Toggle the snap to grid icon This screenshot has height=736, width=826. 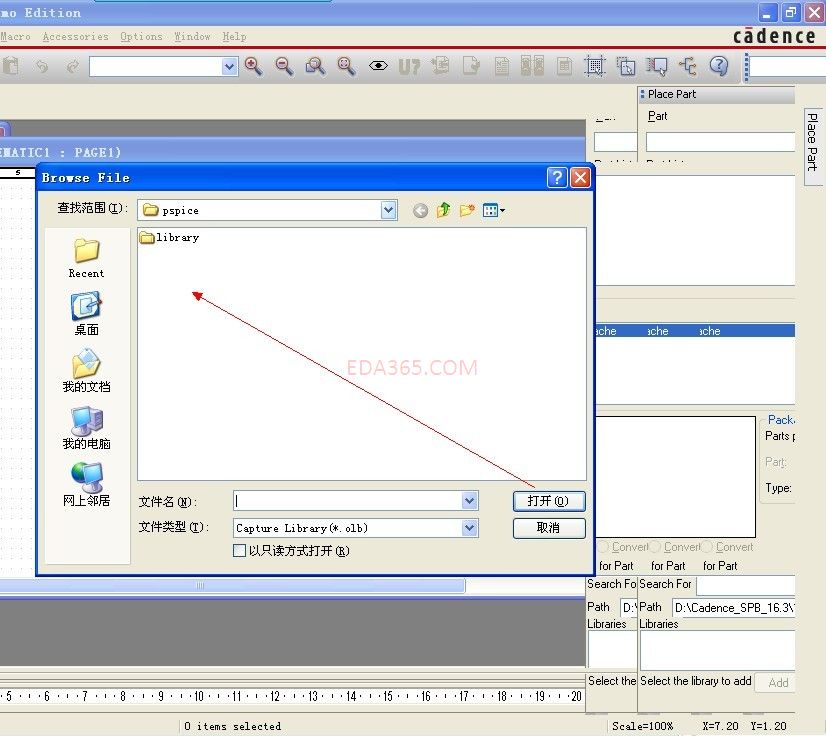595,66
